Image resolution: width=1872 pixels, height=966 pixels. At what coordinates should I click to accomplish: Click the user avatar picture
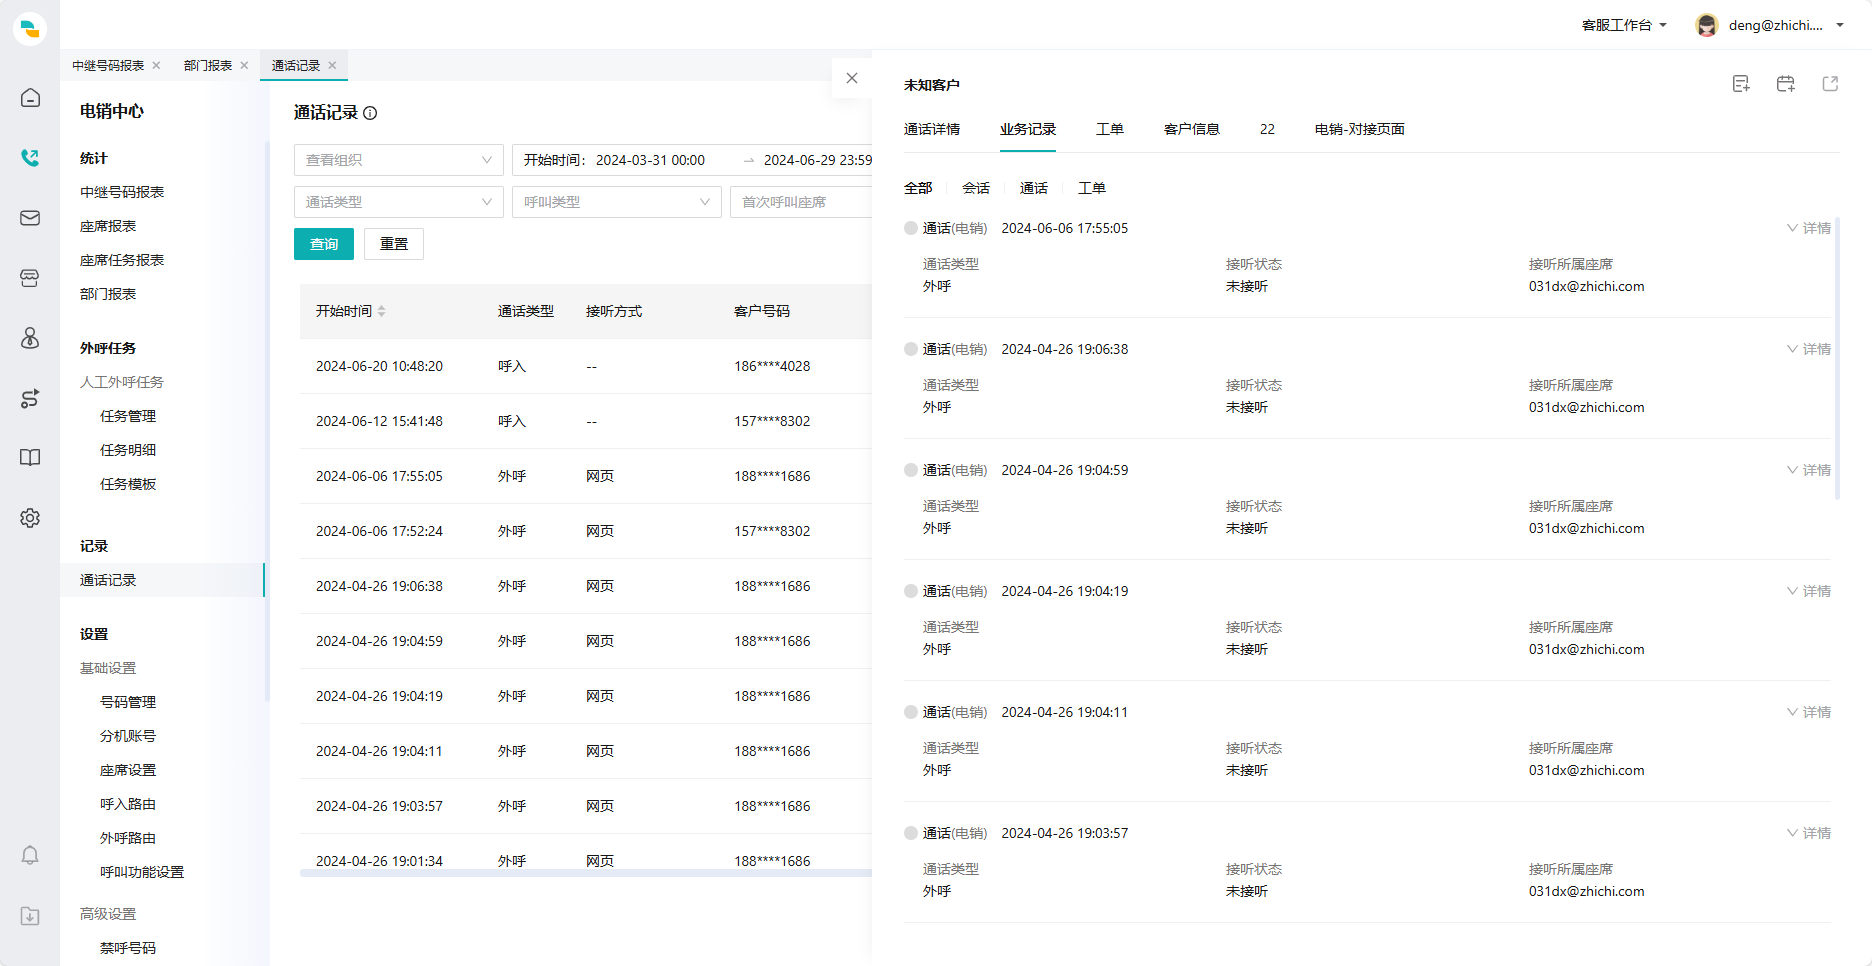tap(1707, 25)
